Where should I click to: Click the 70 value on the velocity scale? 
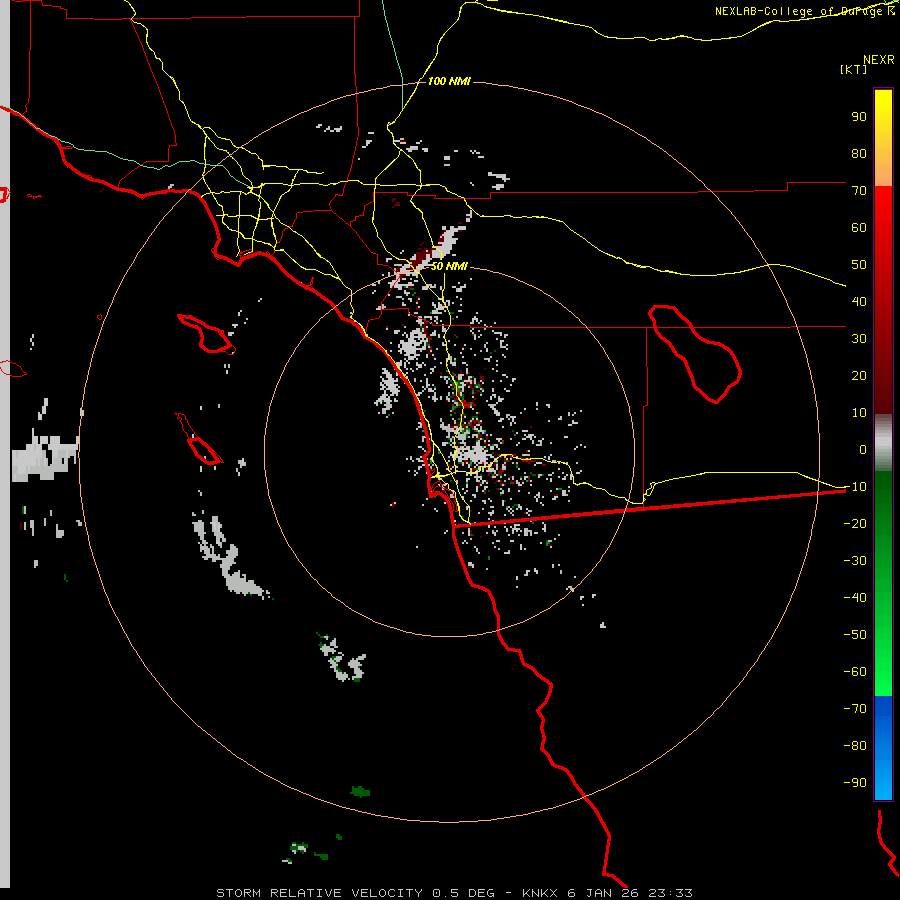tap(859, 191)
